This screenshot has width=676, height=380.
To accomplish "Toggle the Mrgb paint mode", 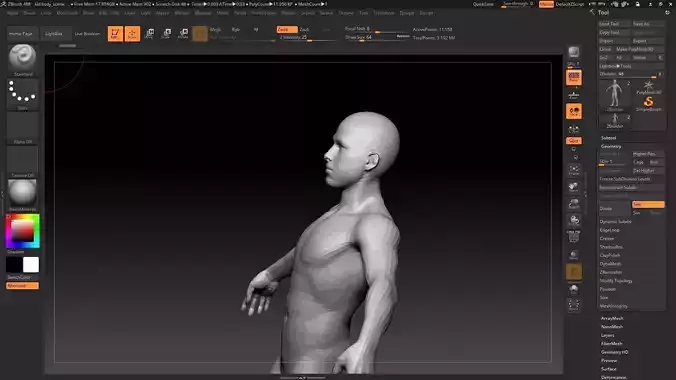I will coord(215,29).
